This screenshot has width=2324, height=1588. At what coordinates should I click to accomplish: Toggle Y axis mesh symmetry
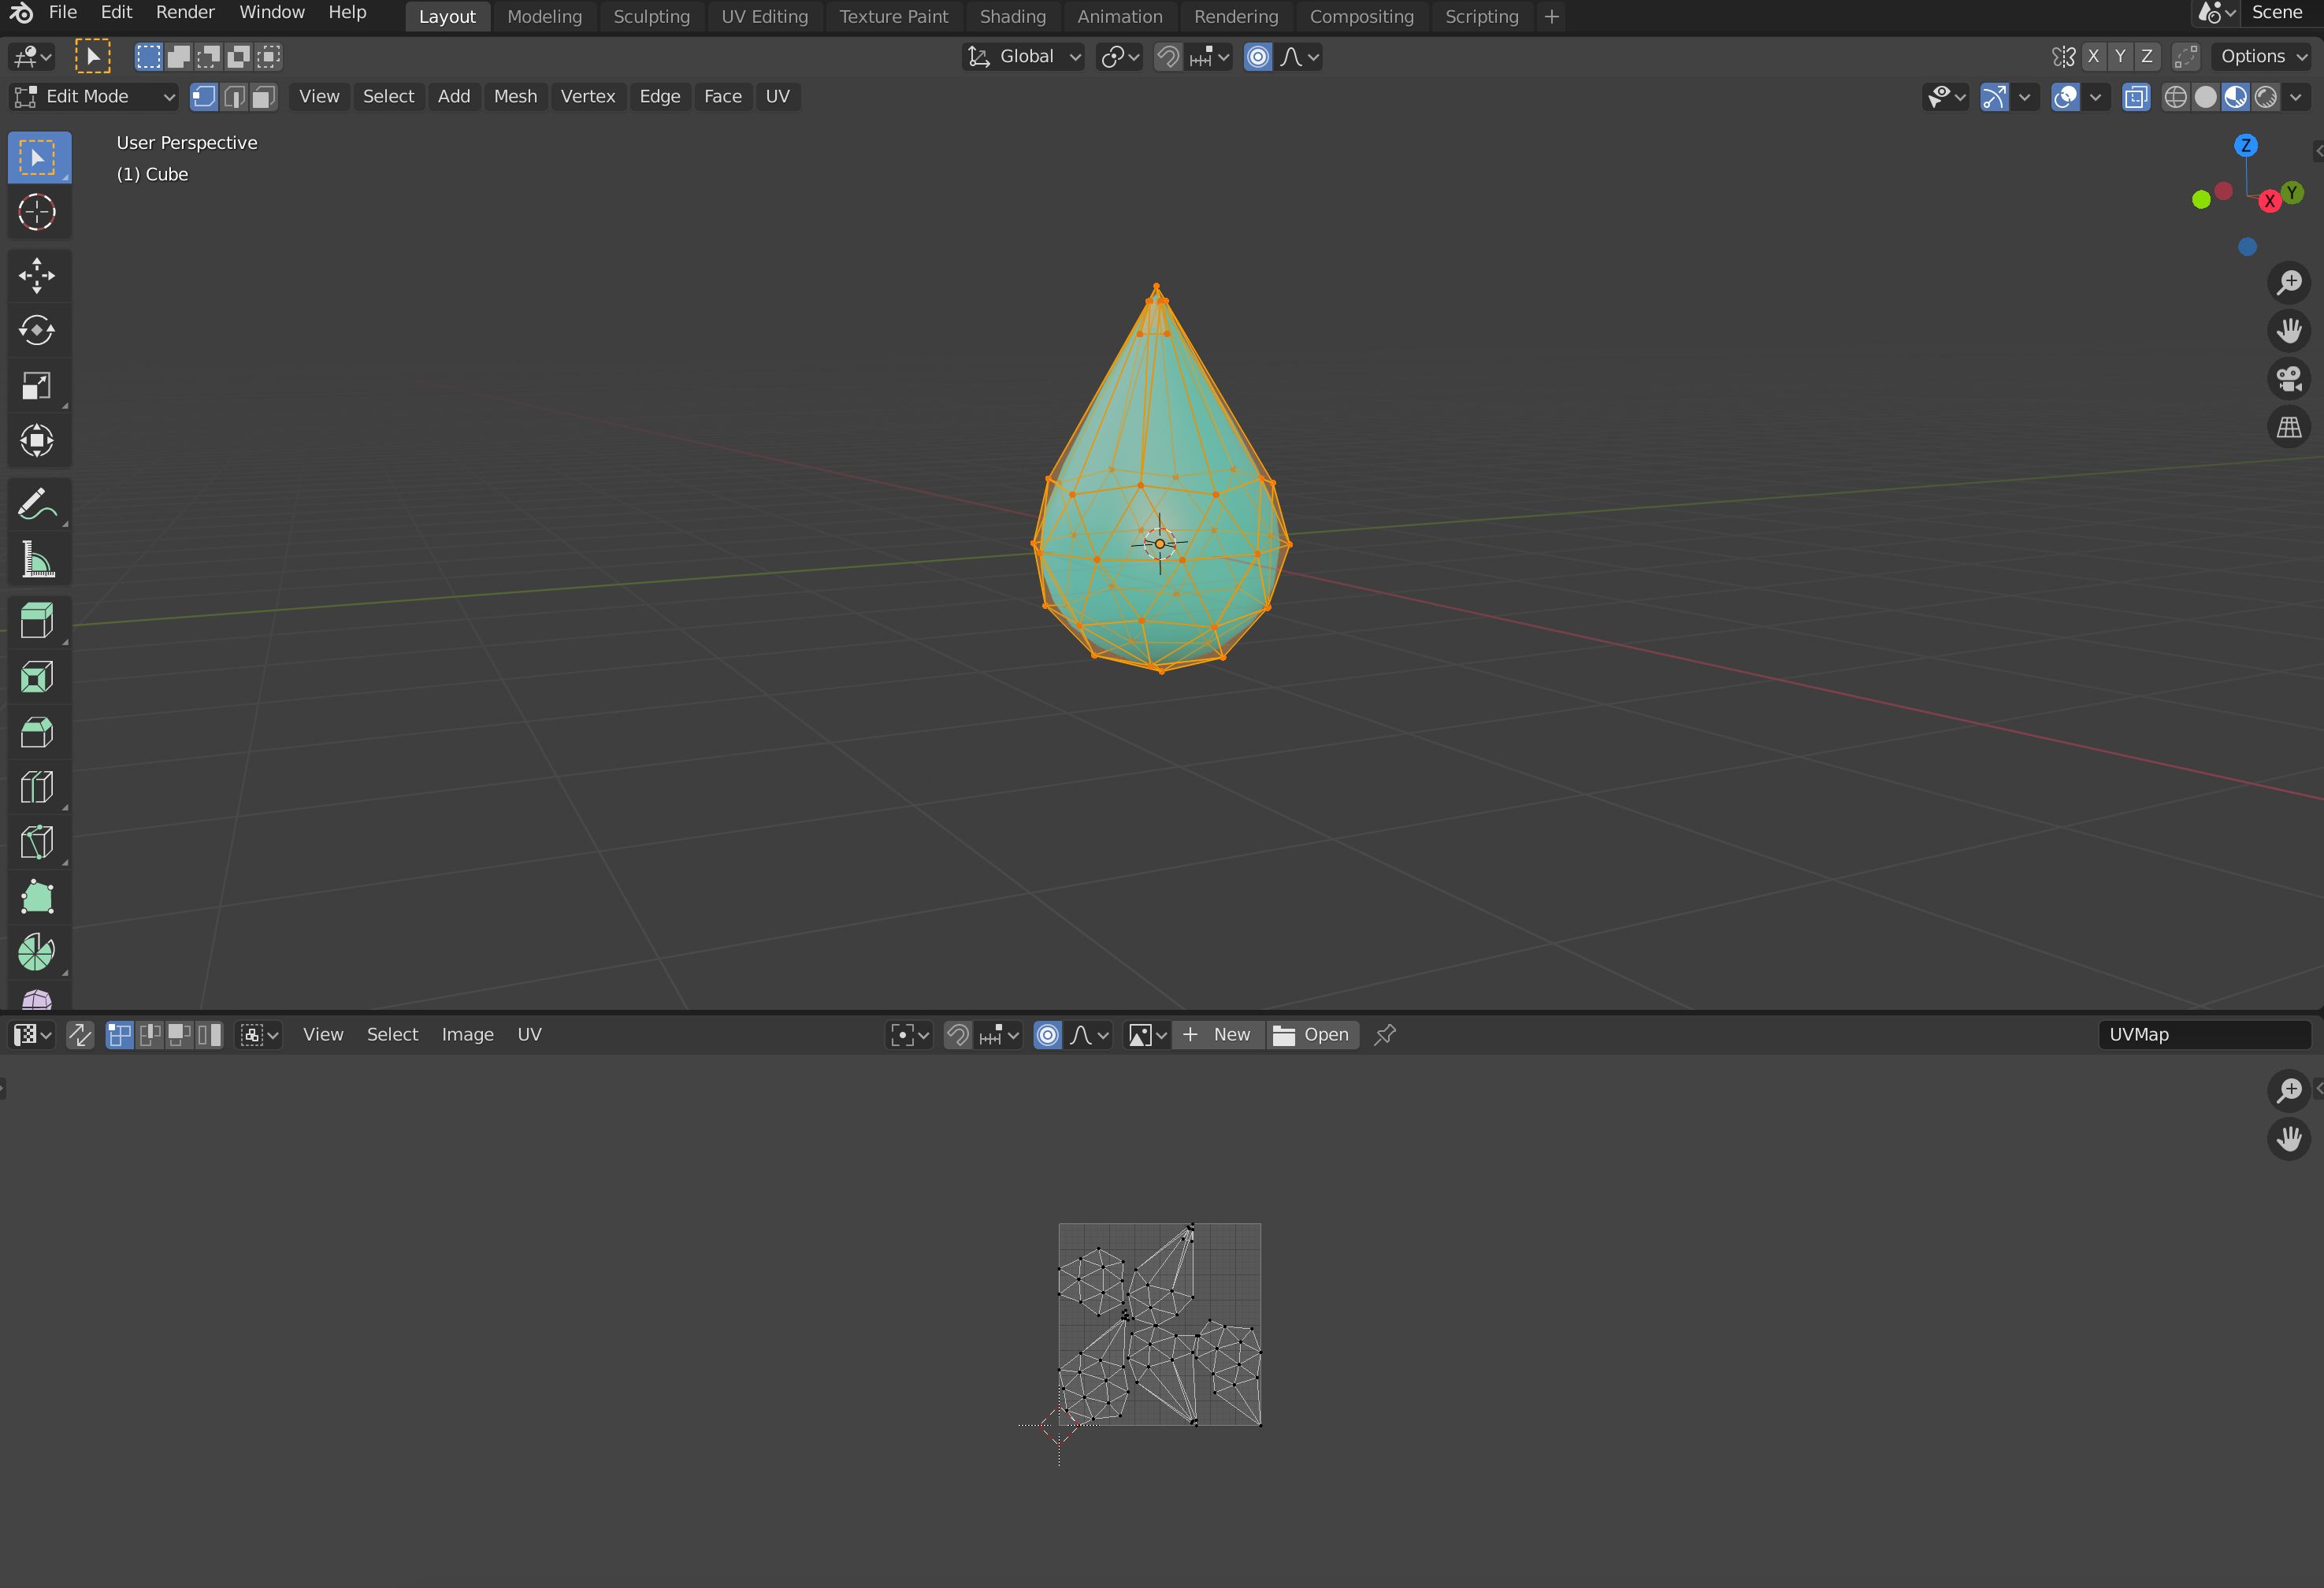[x=2120, y=57]
